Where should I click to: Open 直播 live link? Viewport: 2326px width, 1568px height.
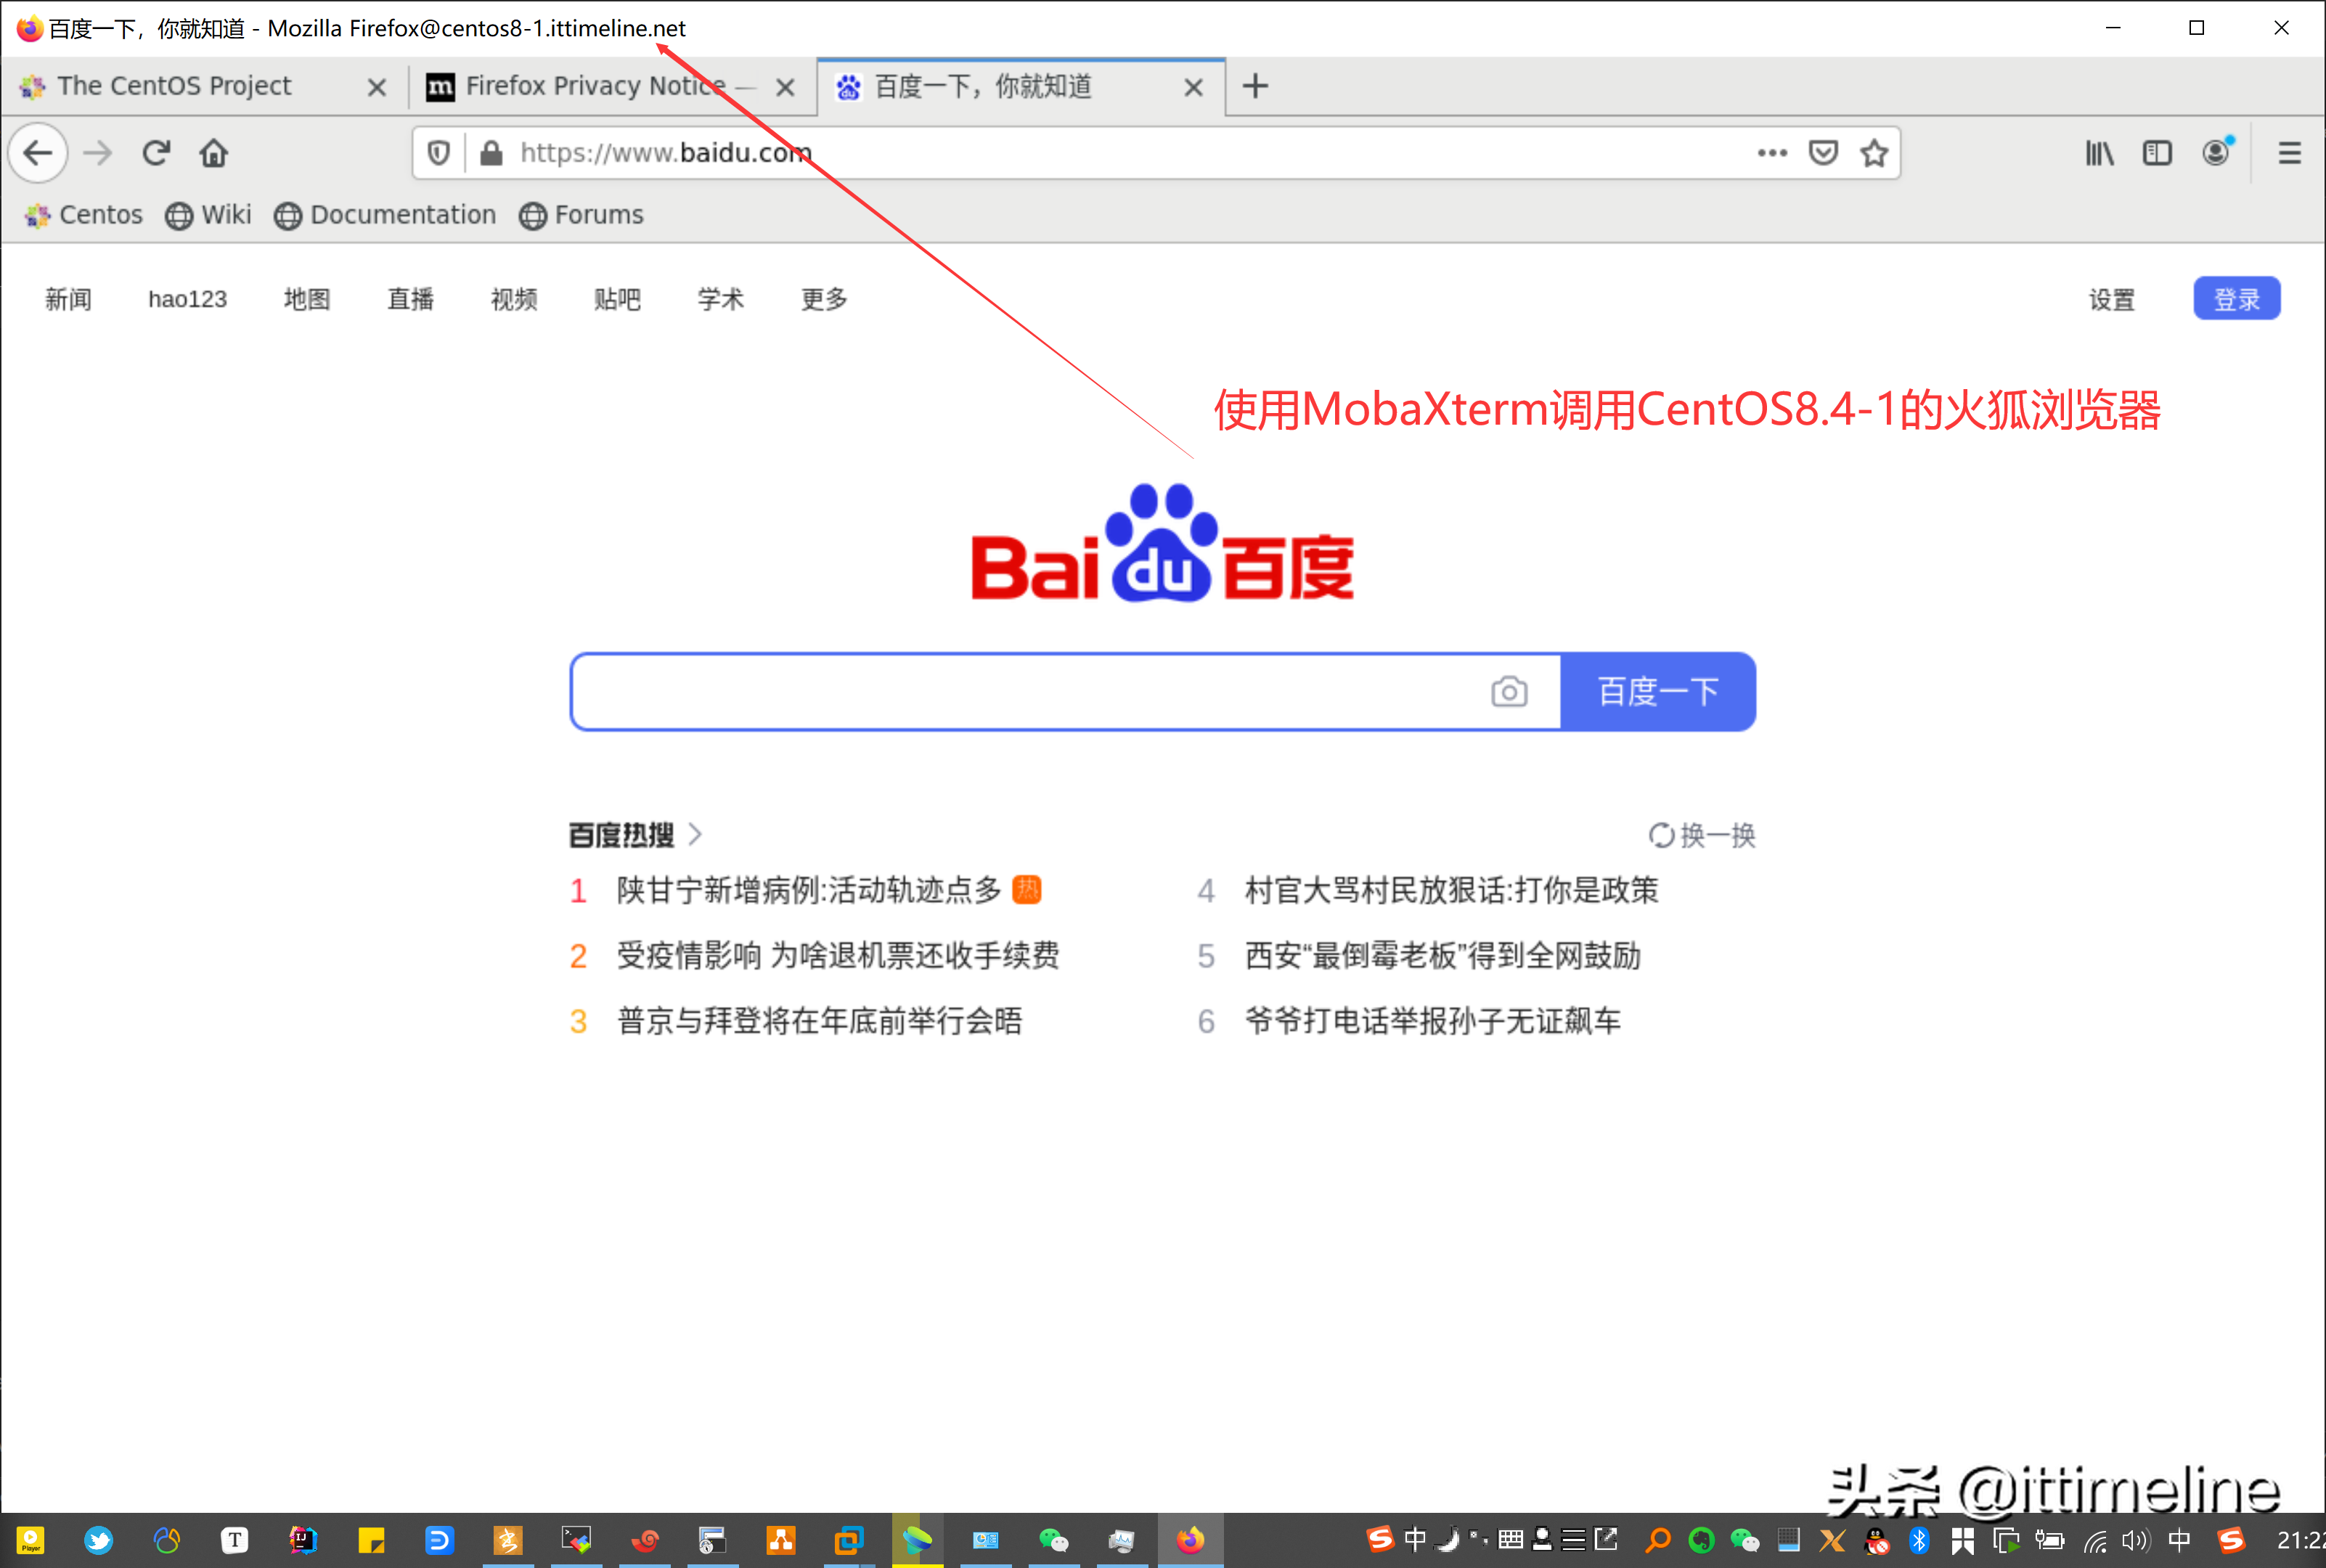[410, 299]
